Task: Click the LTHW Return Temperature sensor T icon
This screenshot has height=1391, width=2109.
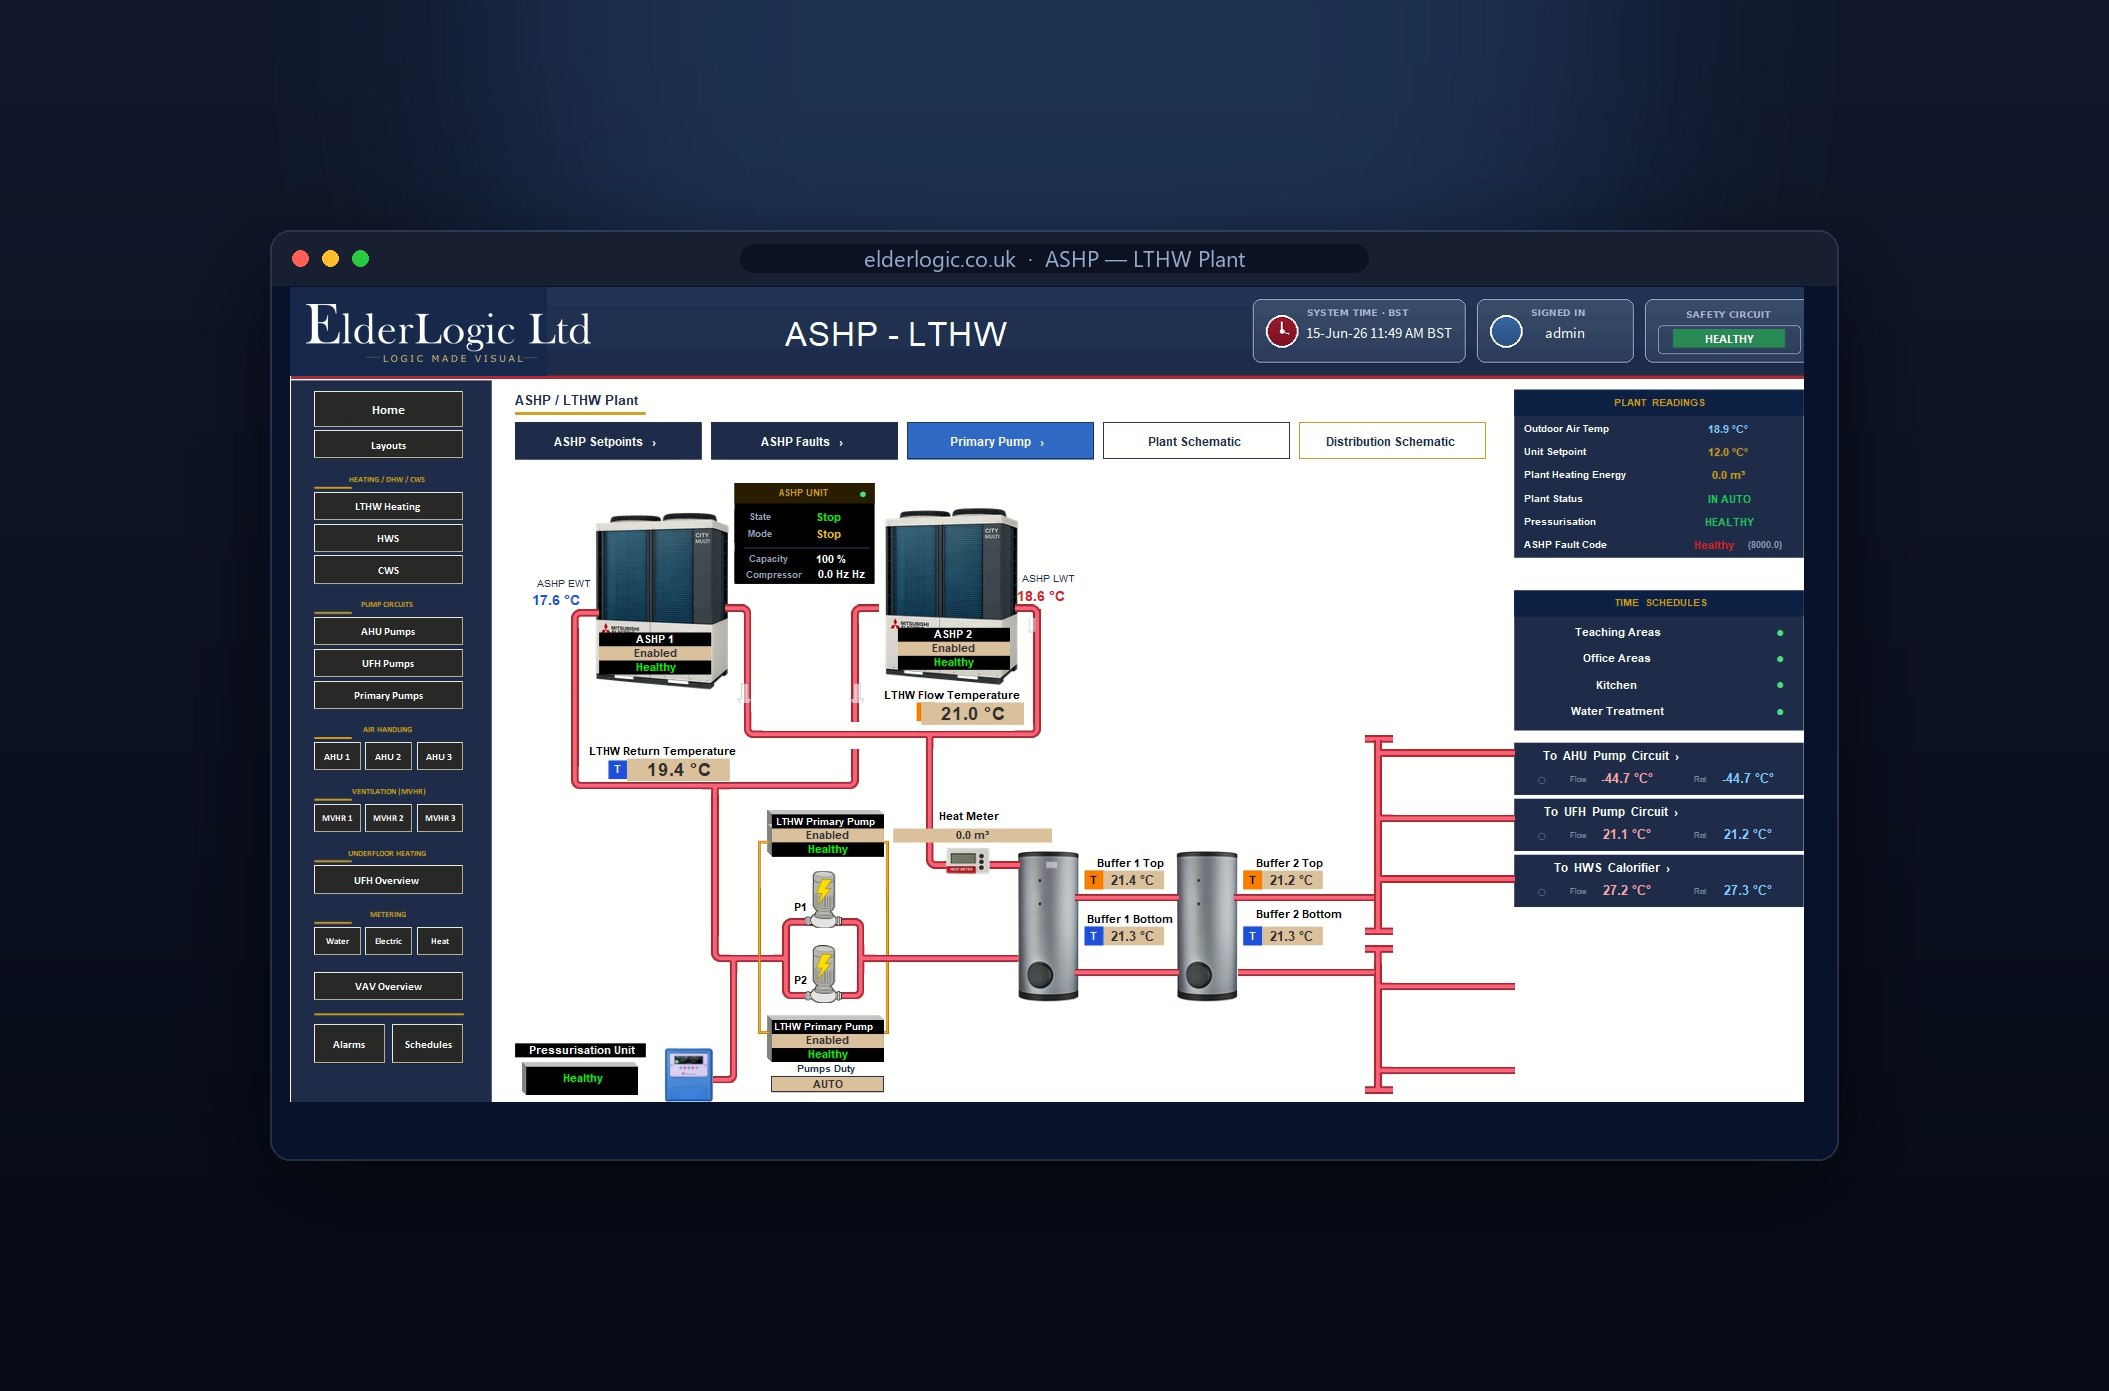Action: point(618,769)
